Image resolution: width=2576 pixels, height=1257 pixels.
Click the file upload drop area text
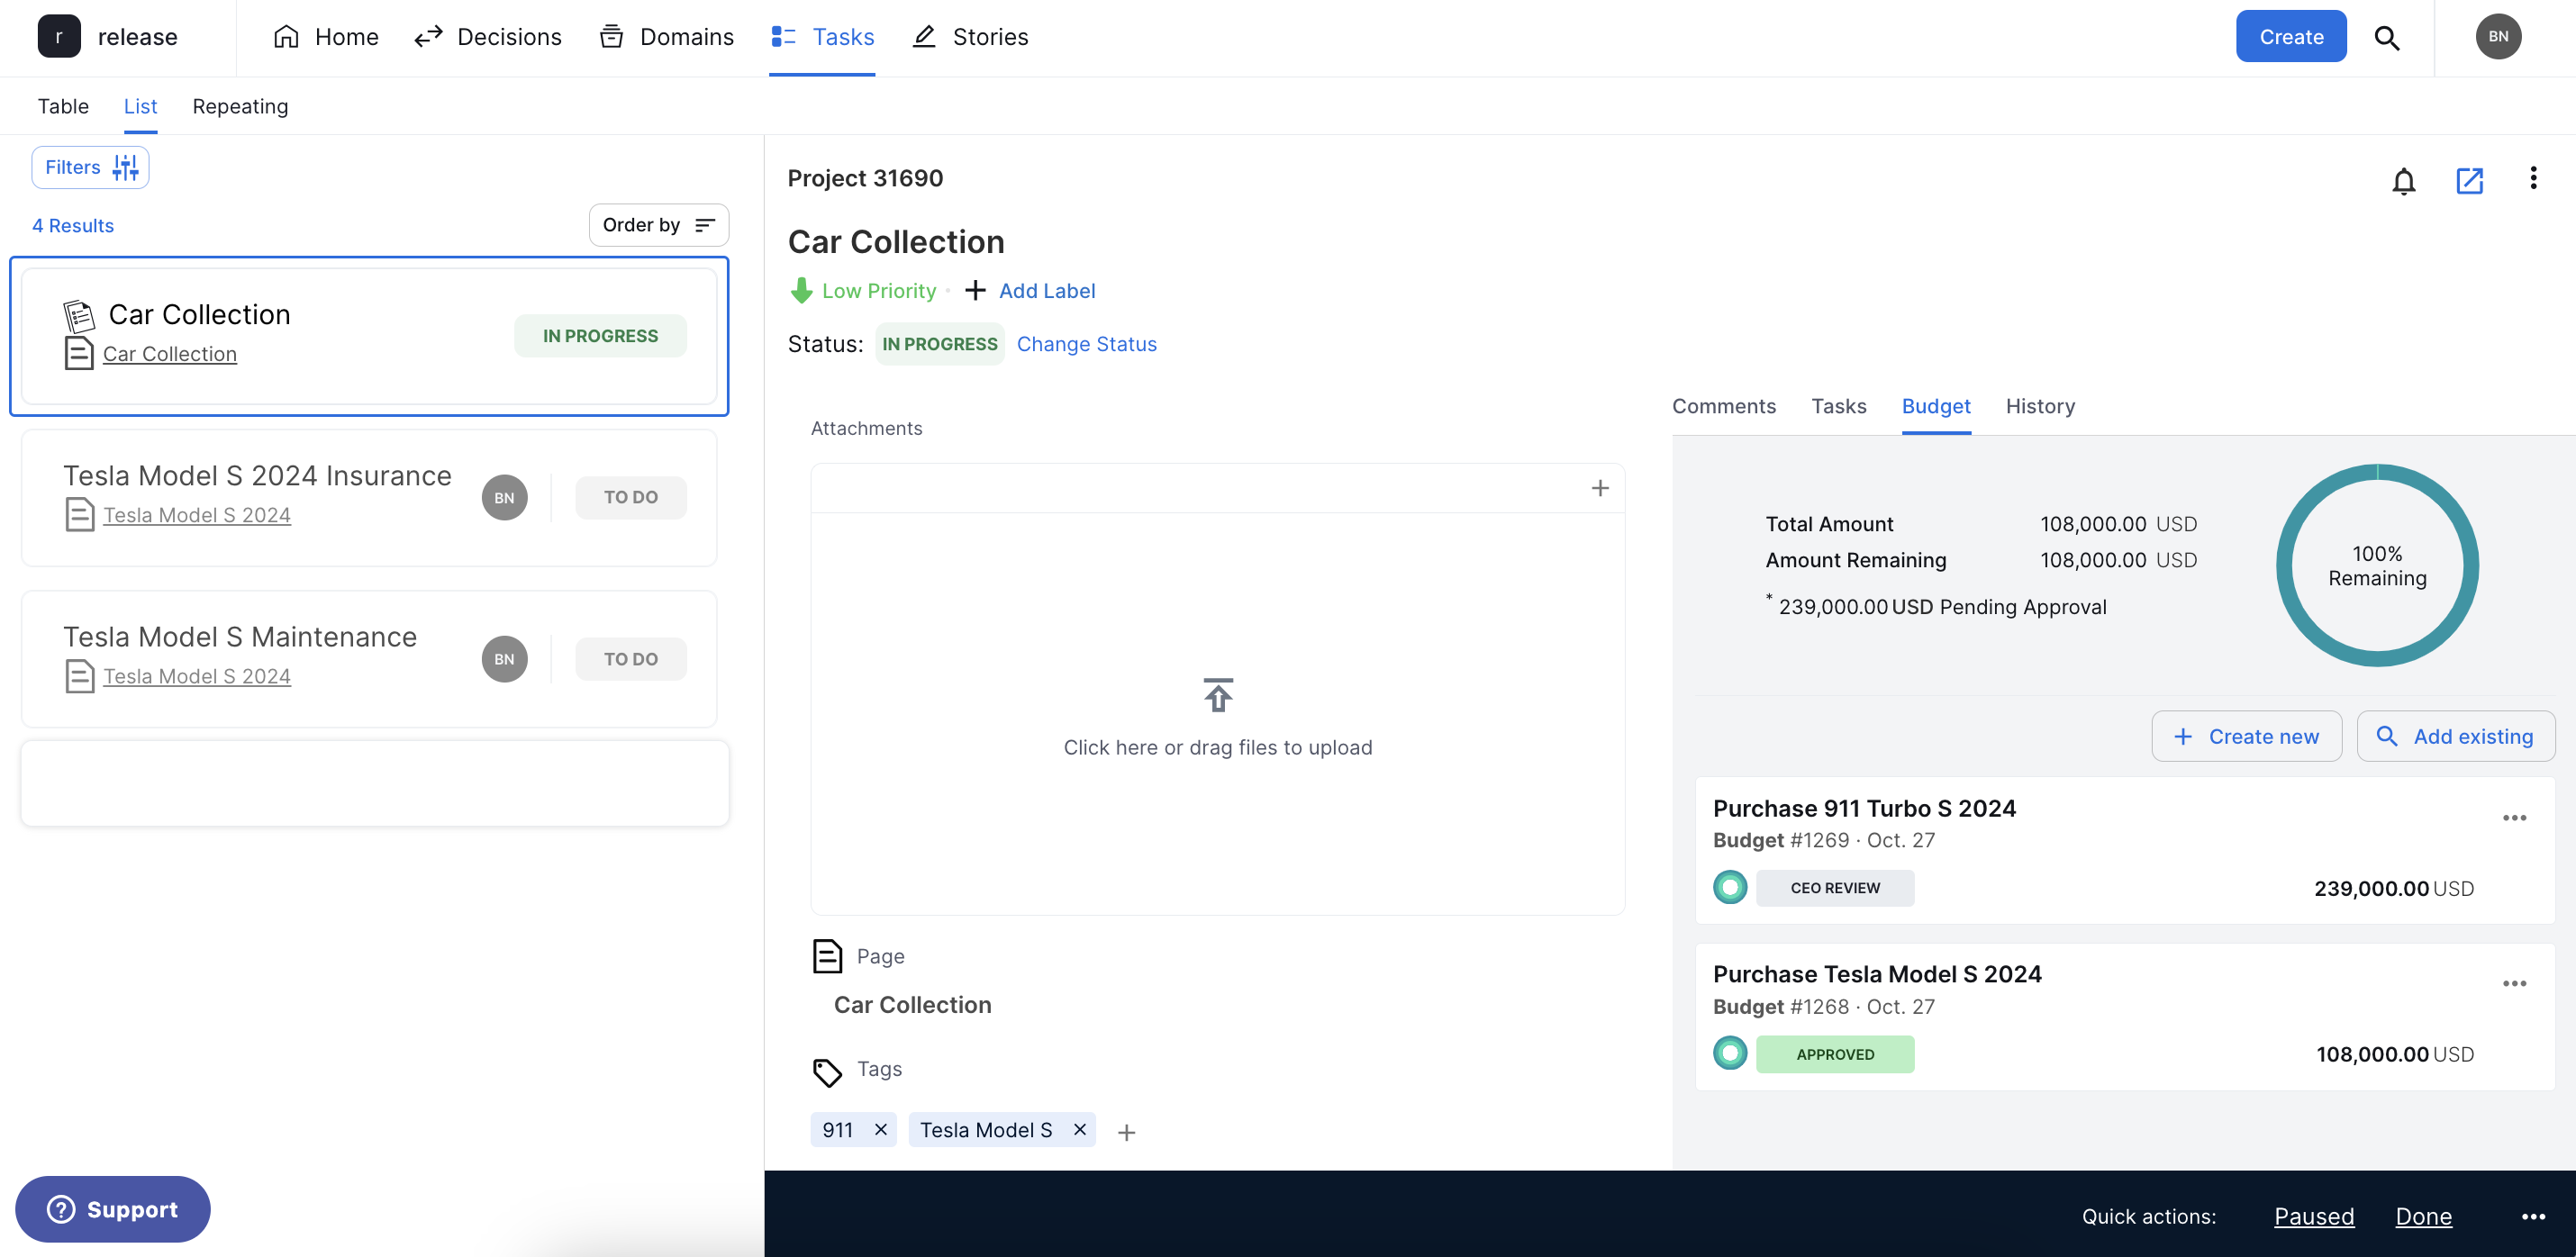[1218, 748]
